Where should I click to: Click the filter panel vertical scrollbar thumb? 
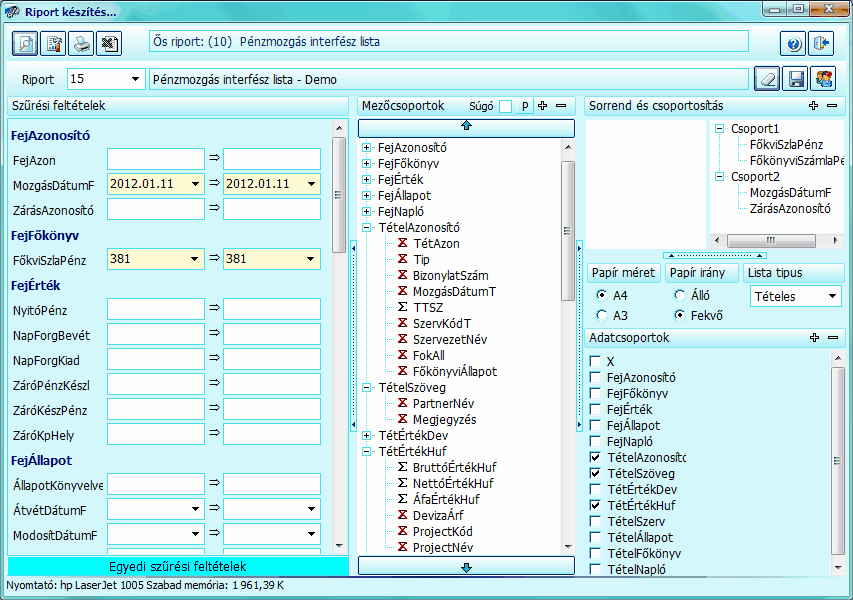tap(339, 195)
